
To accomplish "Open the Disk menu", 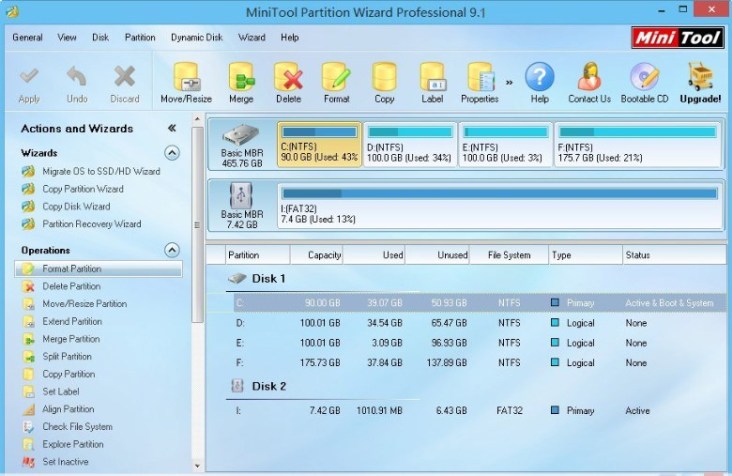I will click(100, 37).
